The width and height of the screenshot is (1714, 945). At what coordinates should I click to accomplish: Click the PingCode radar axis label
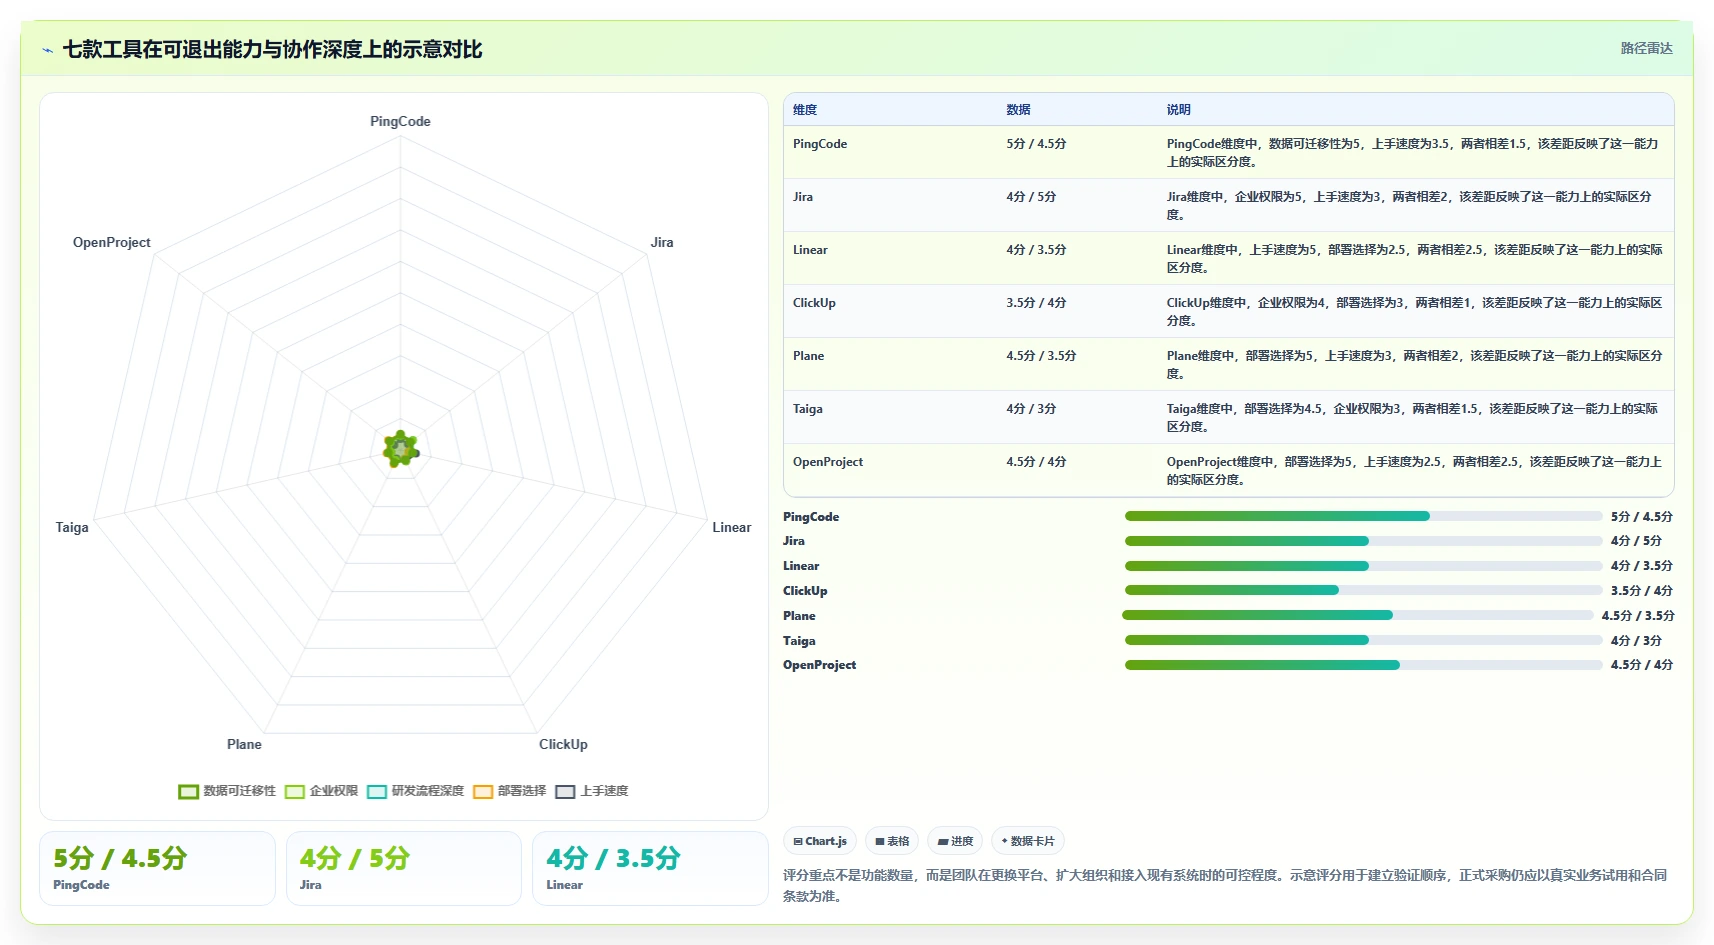(x=400, y=121)
